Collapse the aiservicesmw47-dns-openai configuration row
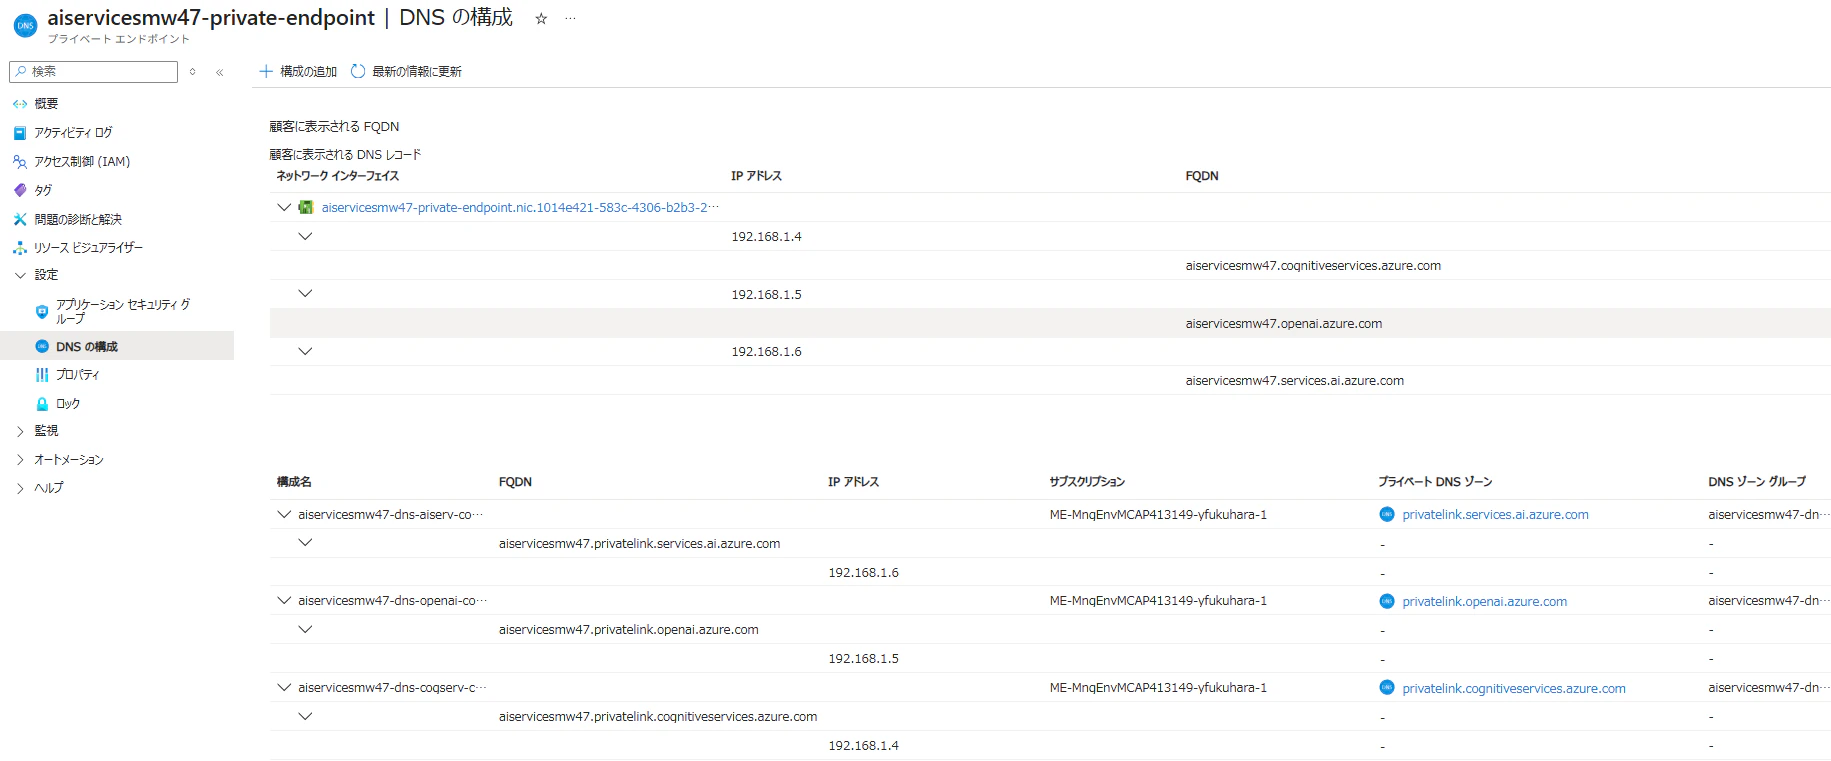 point(284,600)
